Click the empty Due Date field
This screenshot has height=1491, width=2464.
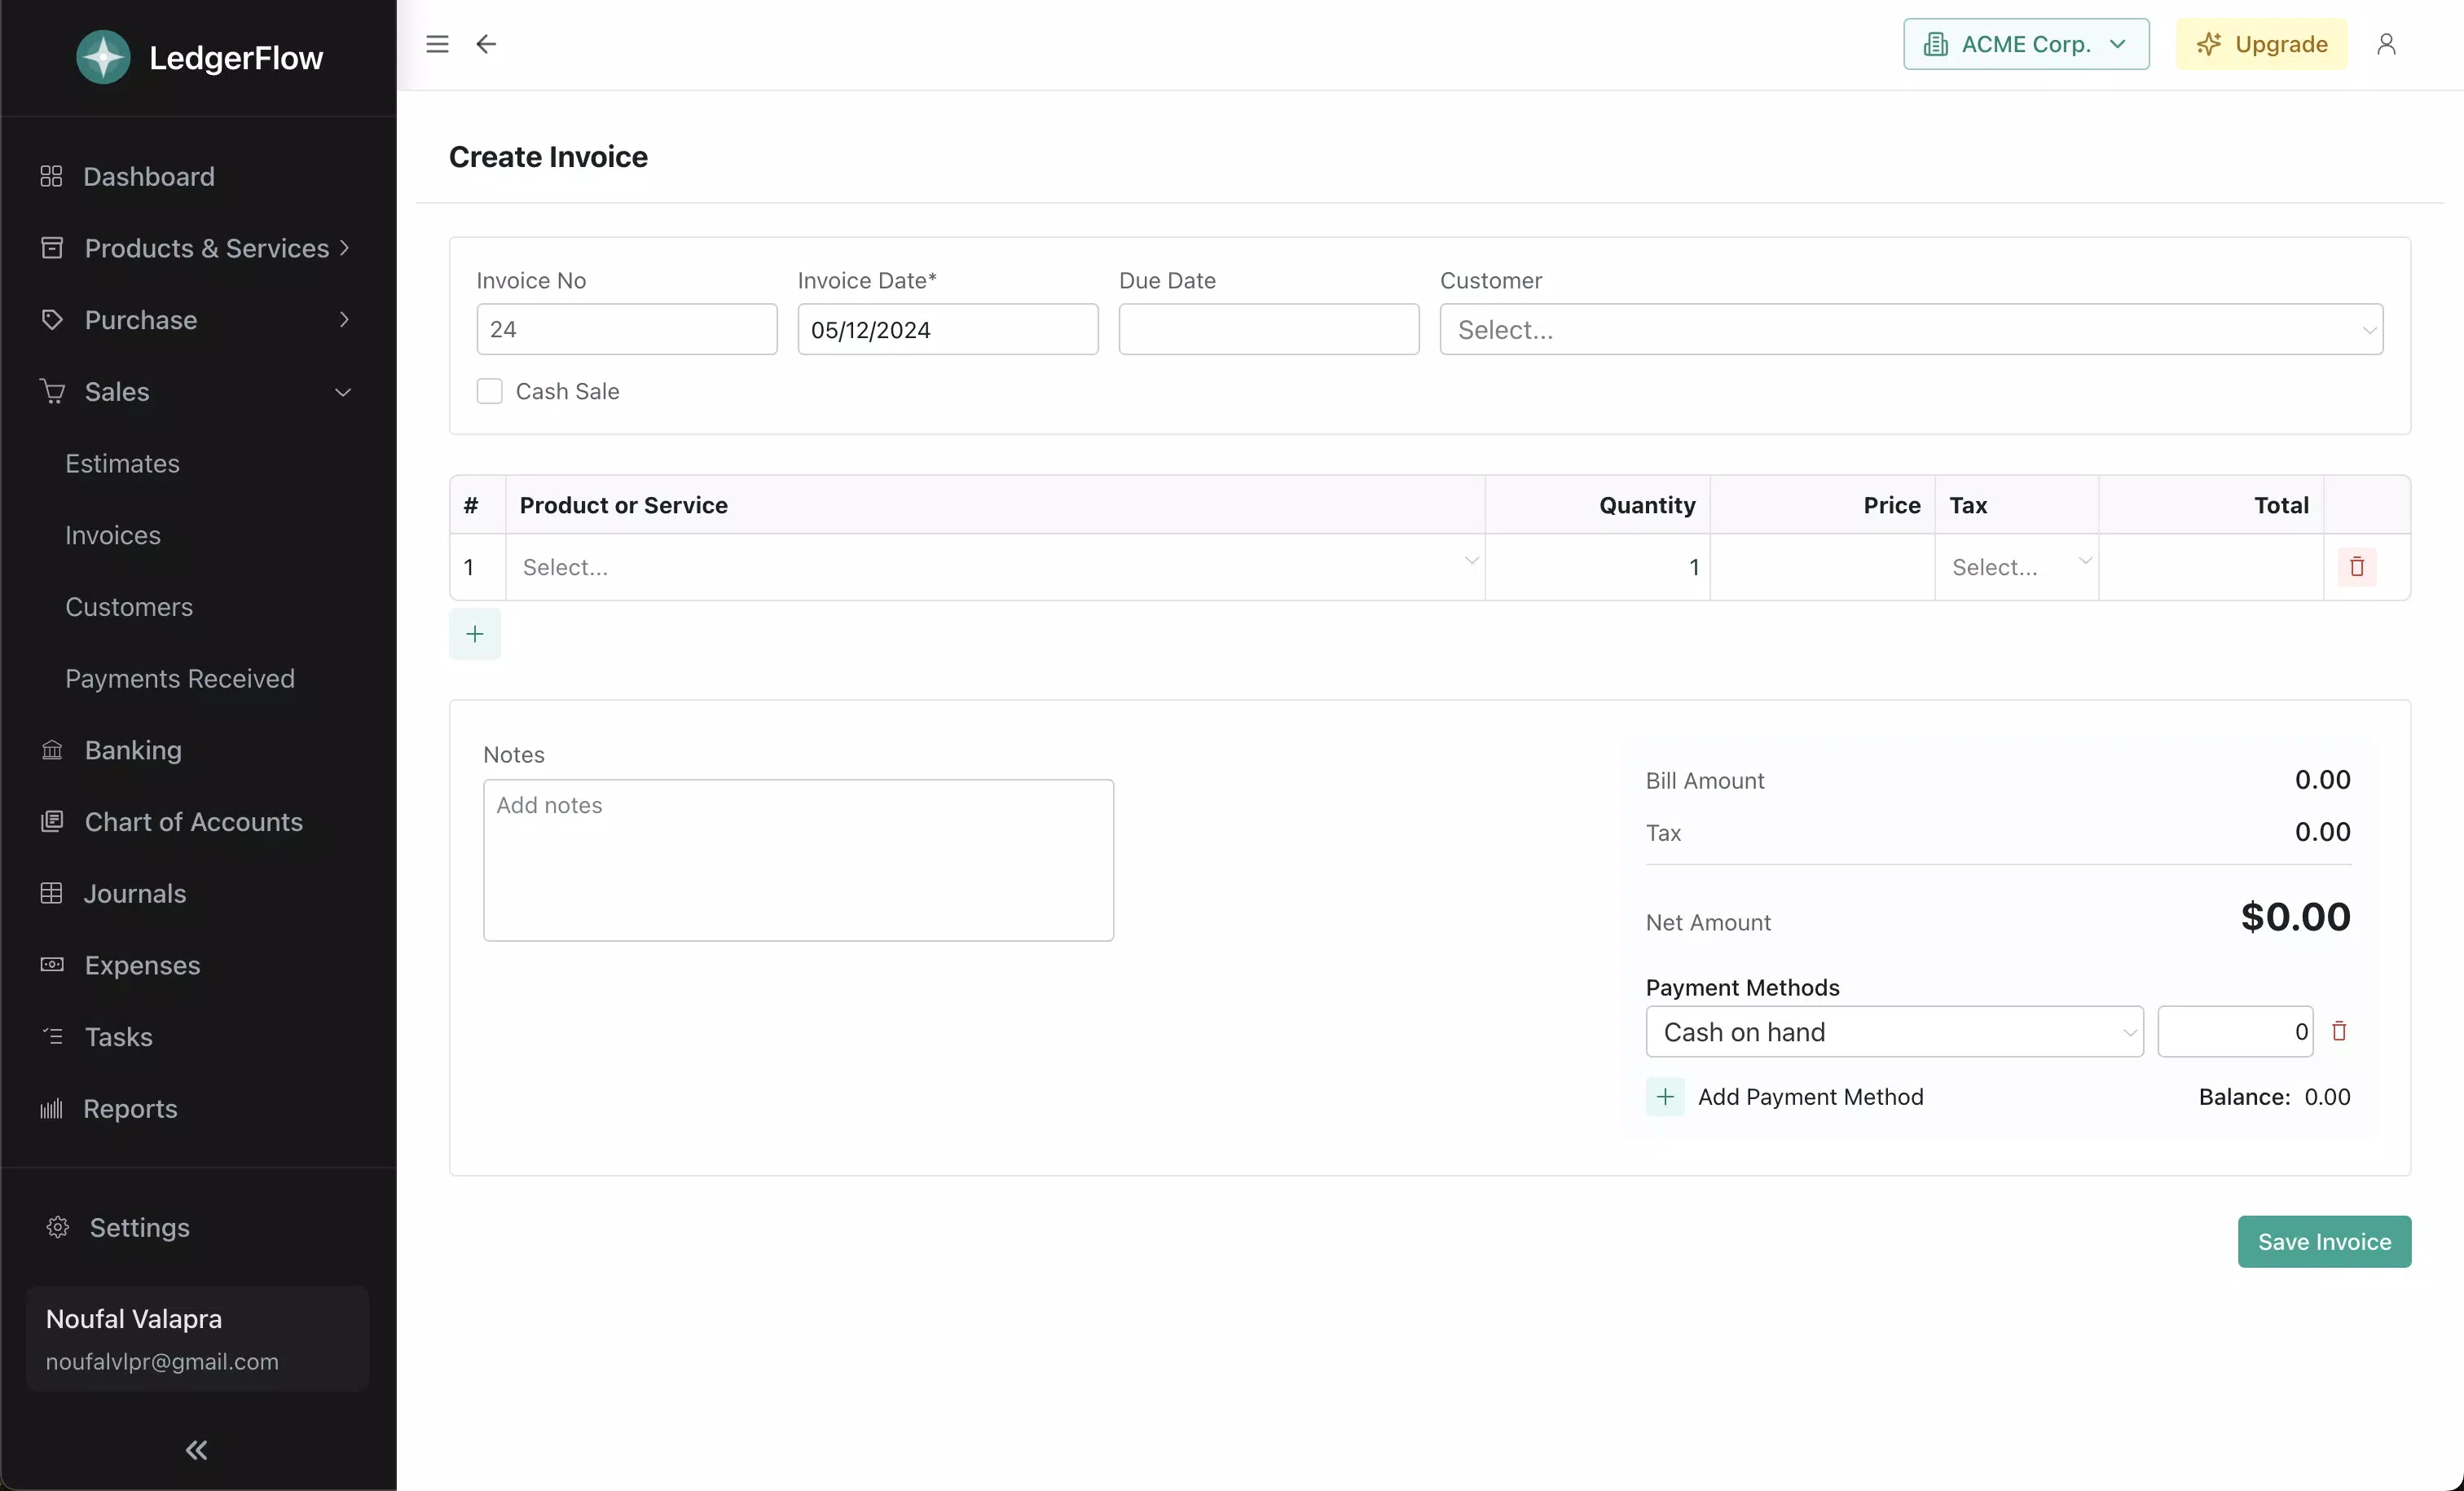point(1269,329)
